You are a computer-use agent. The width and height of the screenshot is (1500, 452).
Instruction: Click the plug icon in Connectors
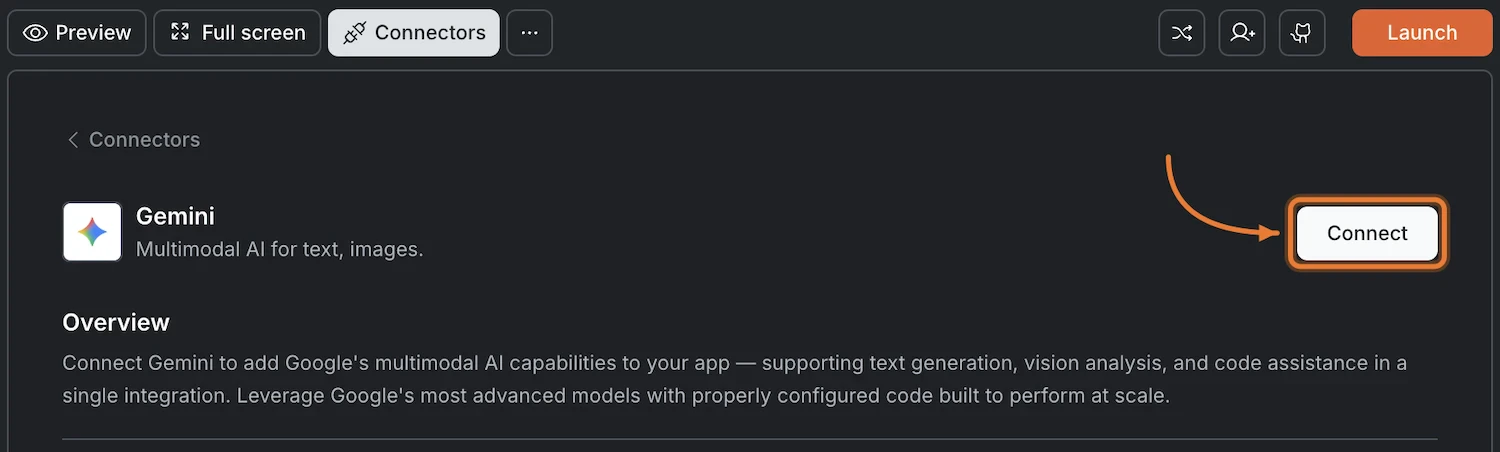354,33
